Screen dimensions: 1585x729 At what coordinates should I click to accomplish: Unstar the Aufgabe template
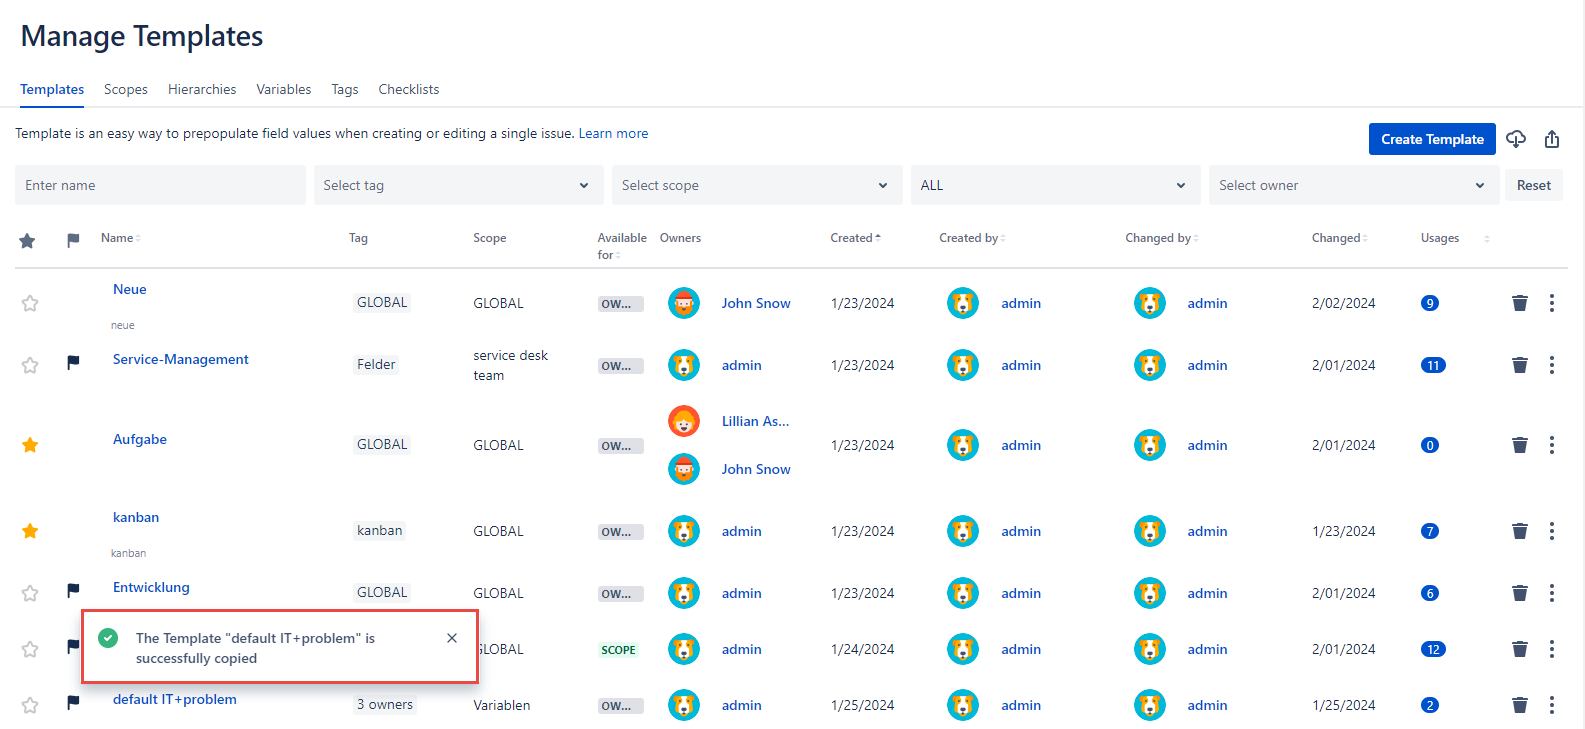tap(30, 445)
